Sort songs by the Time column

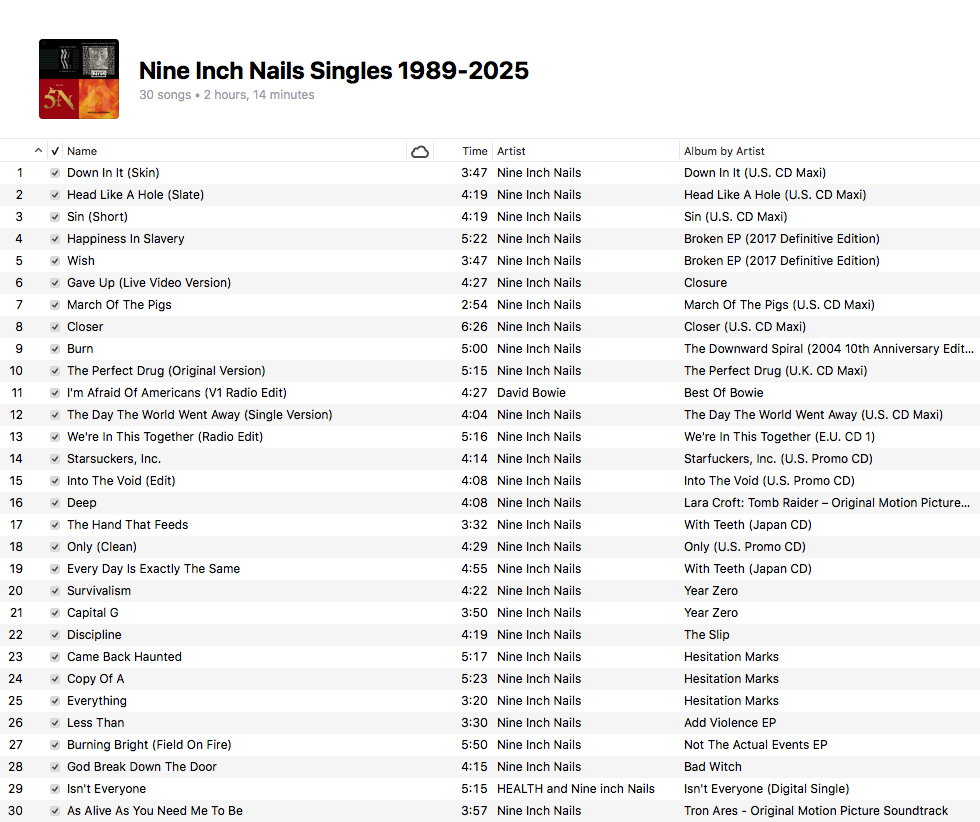[474, 151]
